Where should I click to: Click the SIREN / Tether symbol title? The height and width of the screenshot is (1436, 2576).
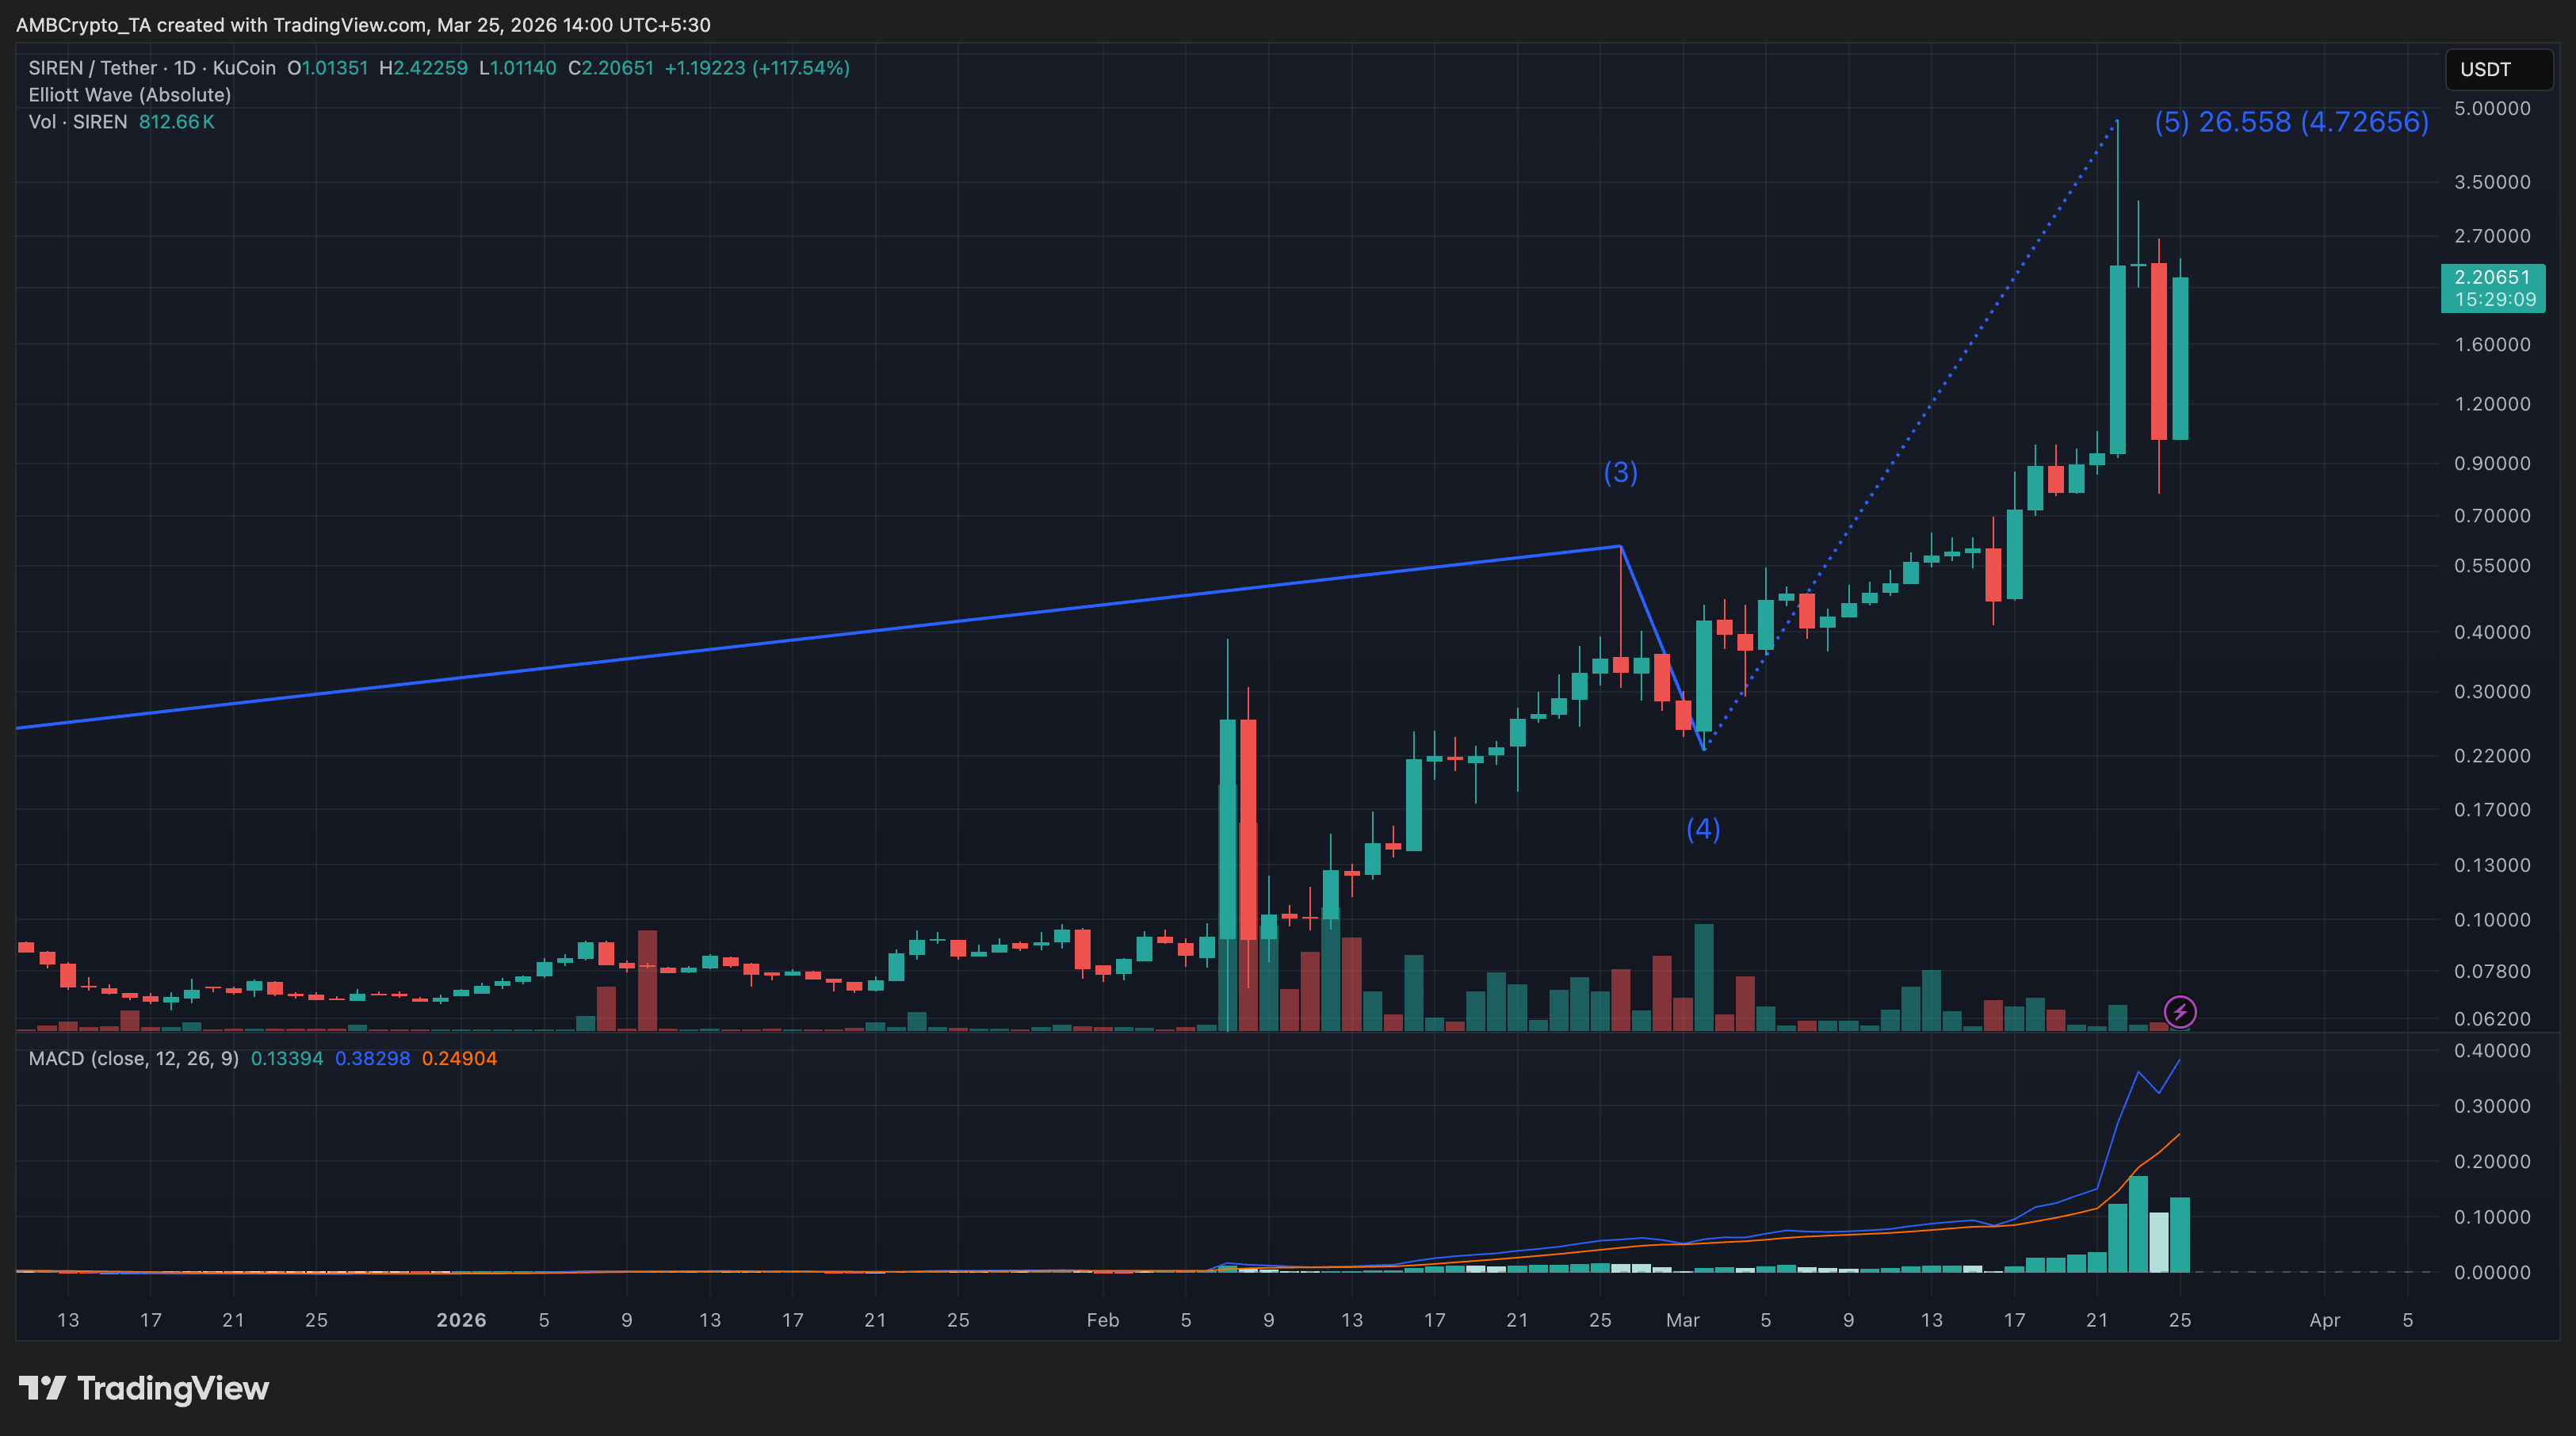pos(93,68)
